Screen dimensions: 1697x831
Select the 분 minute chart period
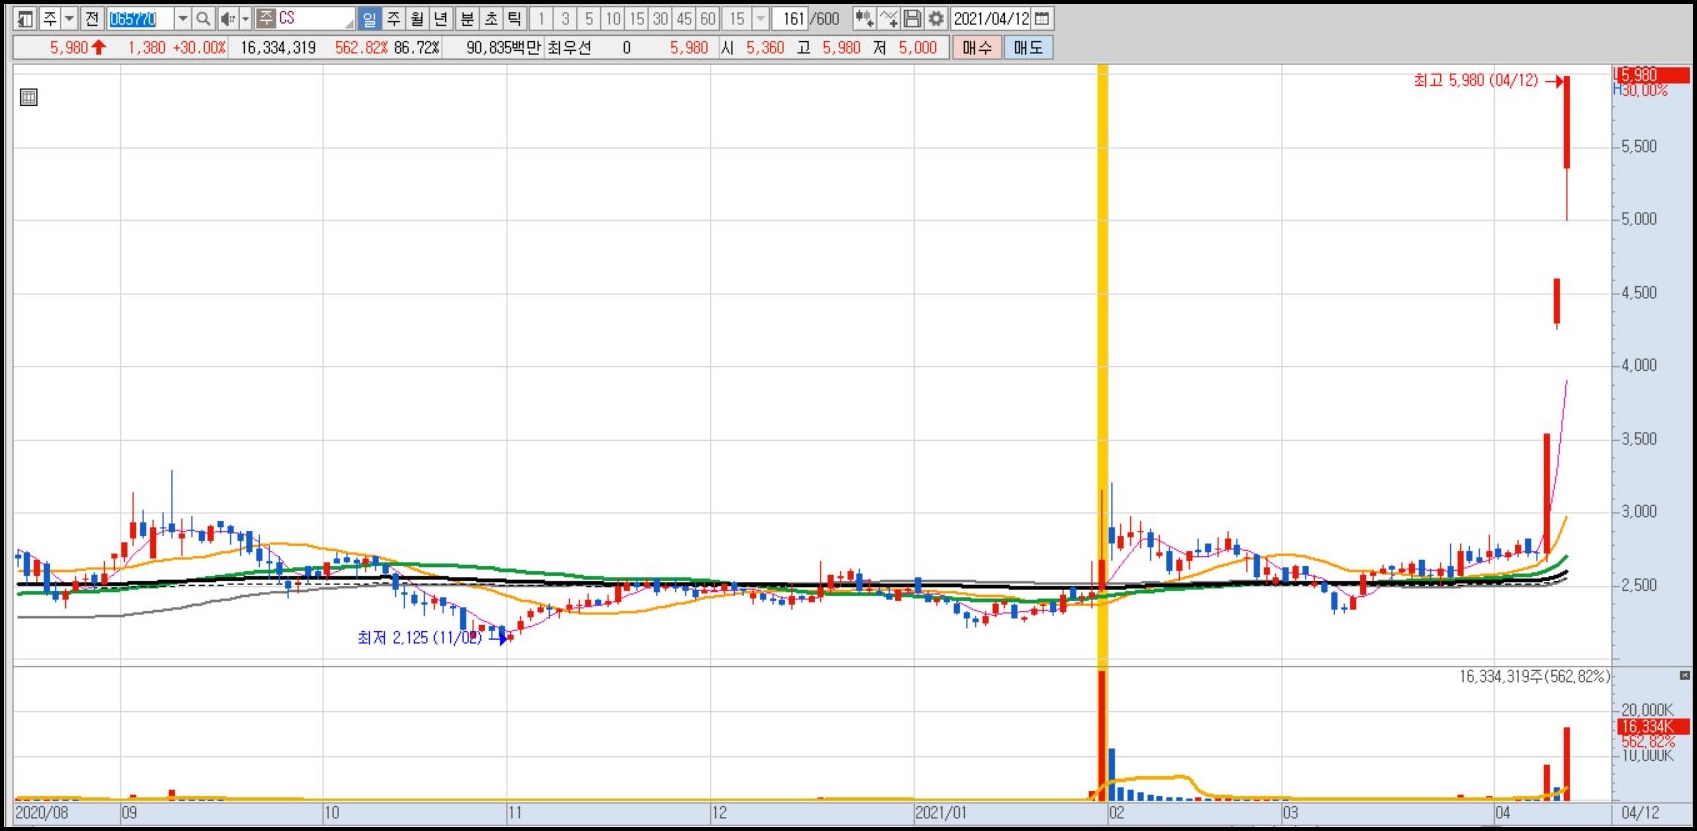[467, 19]
